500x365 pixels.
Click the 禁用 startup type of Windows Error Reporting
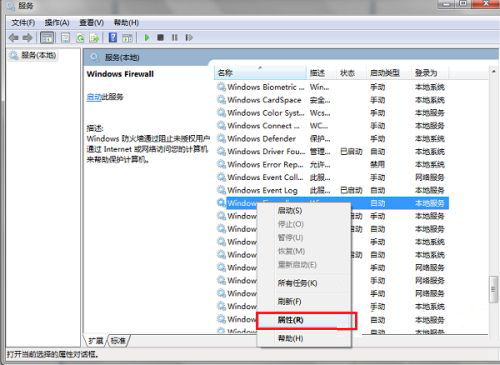pos(378,164)
